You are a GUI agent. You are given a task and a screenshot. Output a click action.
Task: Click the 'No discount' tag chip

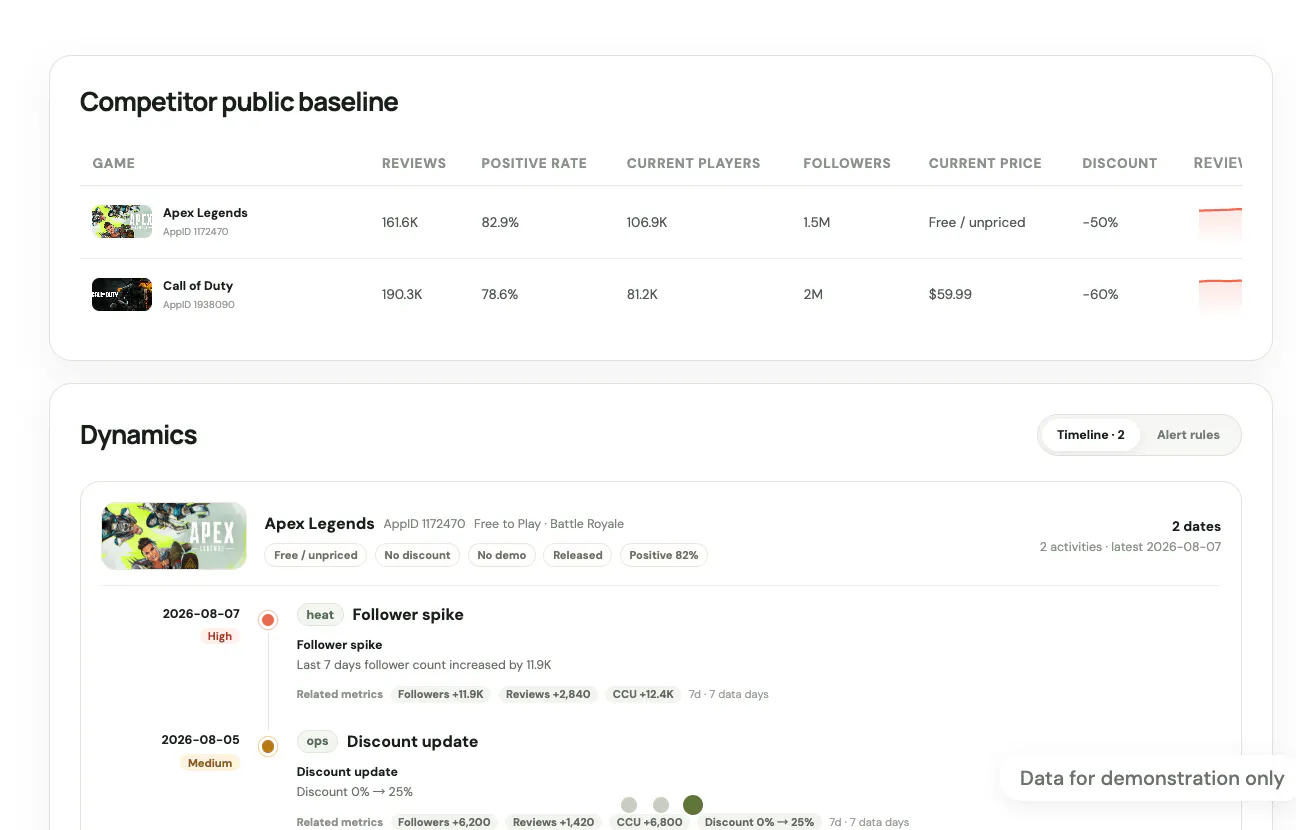click(x=418, y=555)
